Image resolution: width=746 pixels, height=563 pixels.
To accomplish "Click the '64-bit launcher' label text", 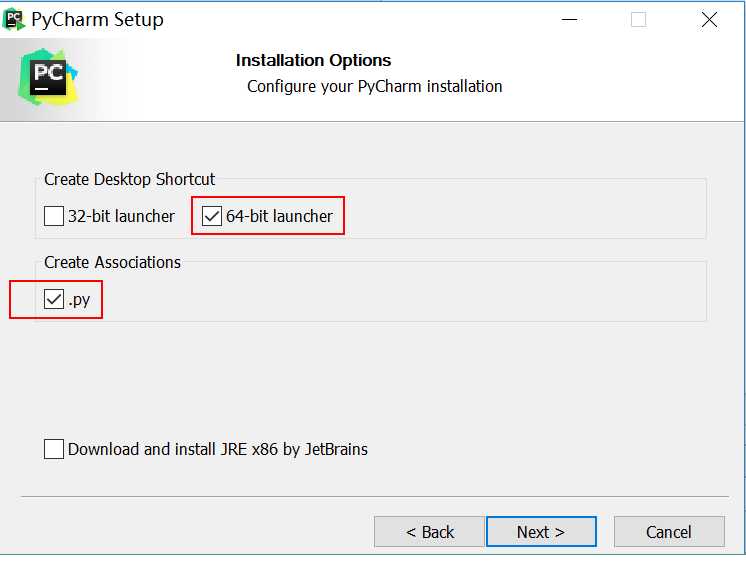I will coord(279,217).
